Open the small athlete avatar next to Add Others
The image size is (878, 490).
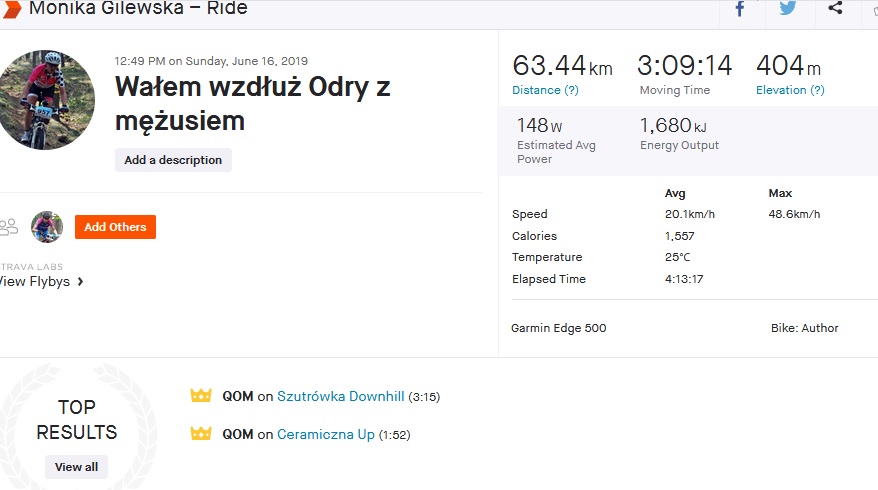[x=47, y=227]
